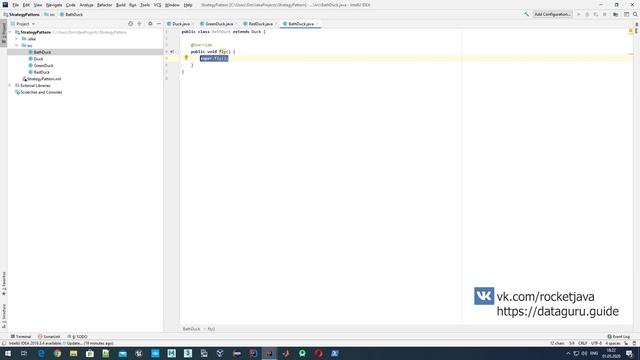Click the Add Configuration button
Viewport: 640px width, 360px height.
point(552,14)
